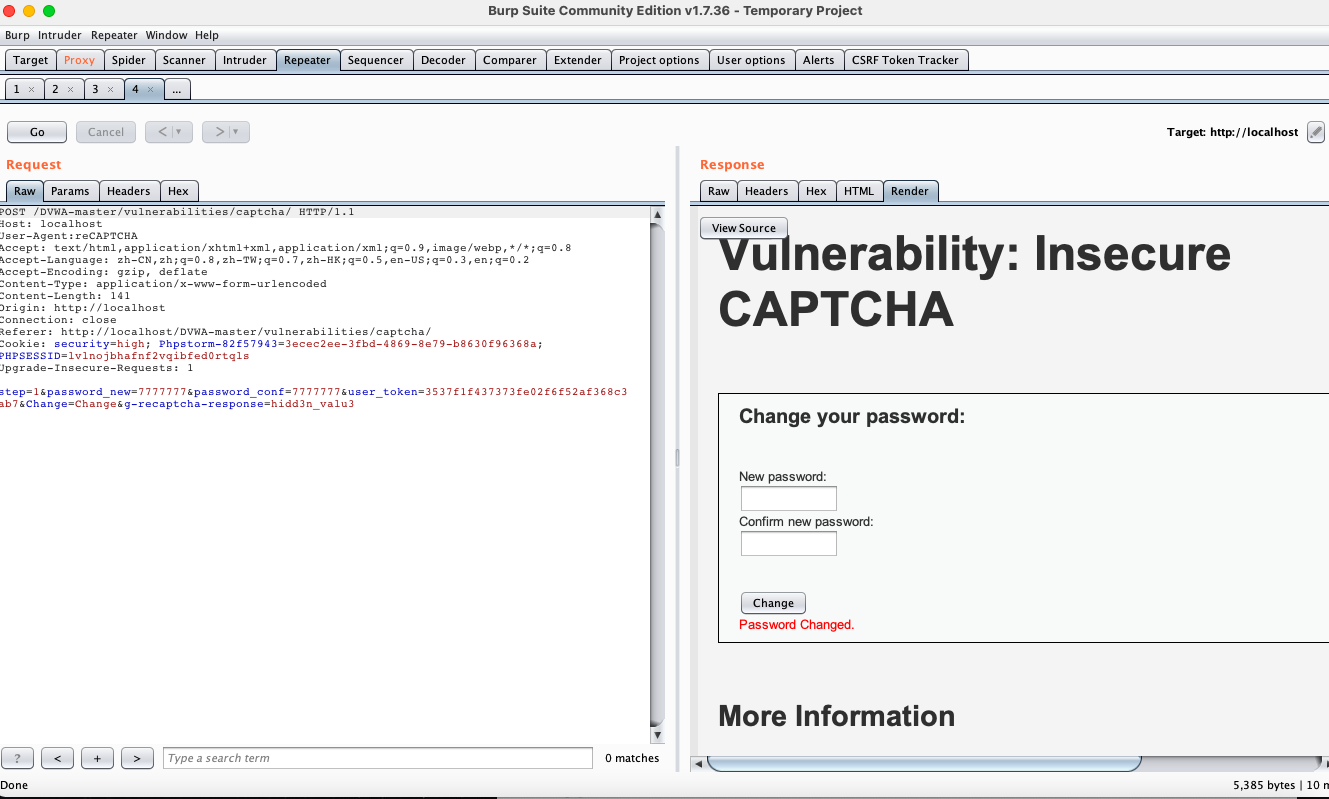Click the edit target pencil icon

tap(1316, 132)
